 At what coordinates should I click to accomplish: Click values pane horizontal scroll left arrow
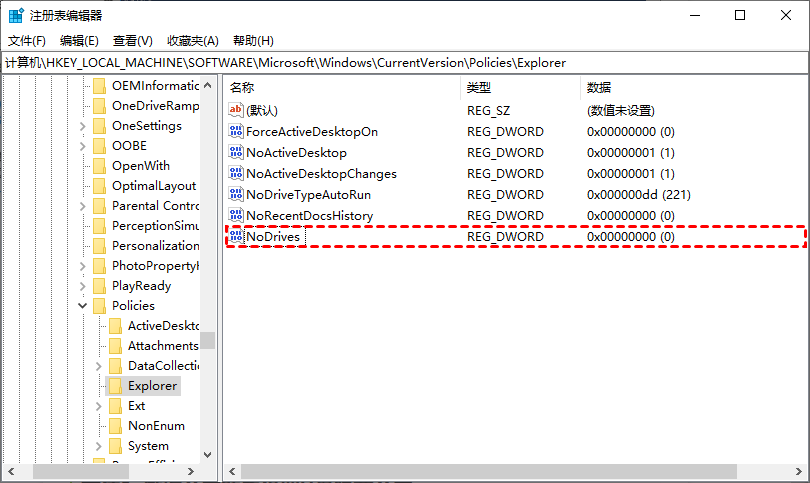(232, 471)
